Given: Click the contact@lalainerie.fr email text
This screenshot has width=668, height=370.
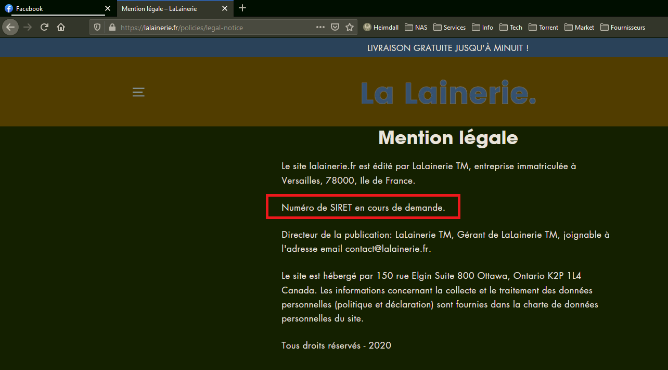Looking at the screenshot, I should pos(387,249).
